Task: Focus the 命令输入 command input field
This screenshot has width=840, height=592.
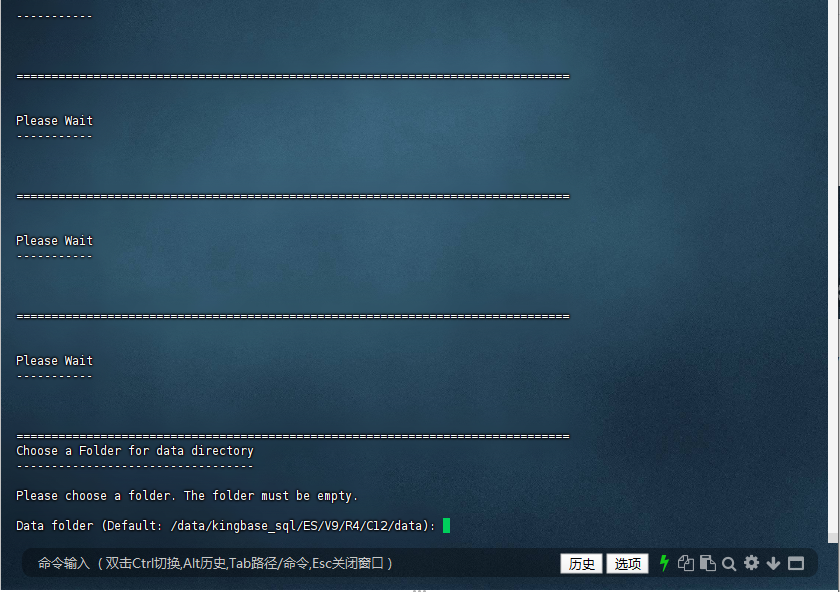Action: [289, 564]
